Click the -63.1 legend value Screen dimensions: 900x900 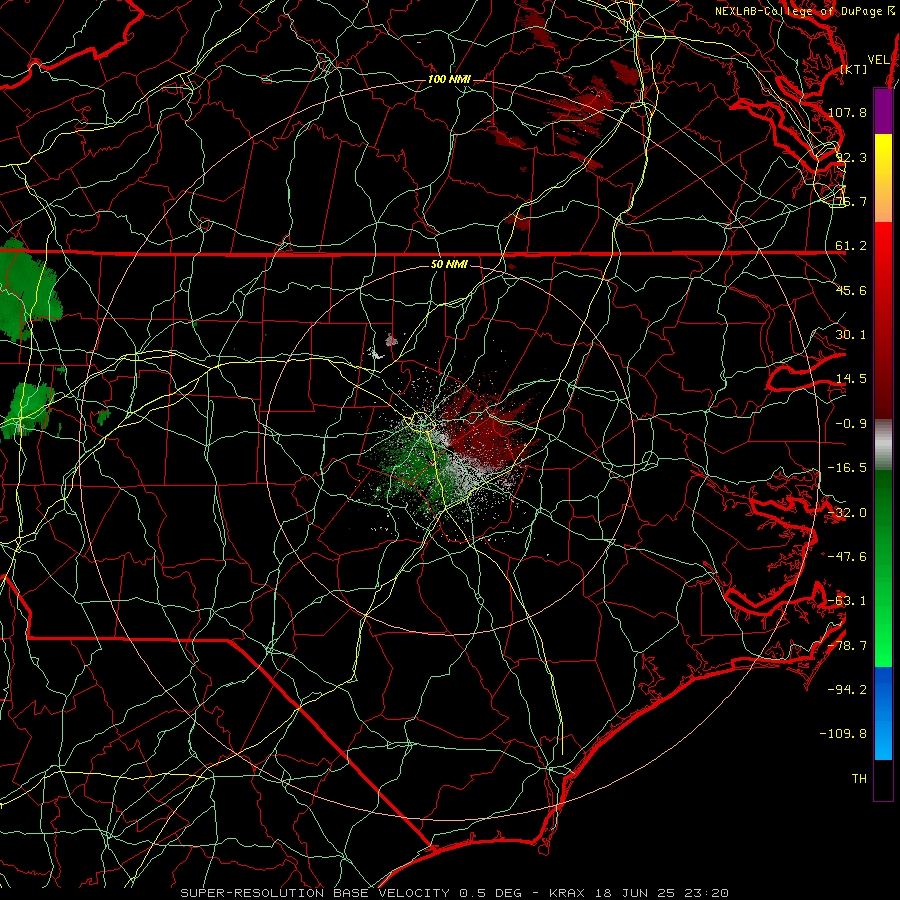point(847,601)
